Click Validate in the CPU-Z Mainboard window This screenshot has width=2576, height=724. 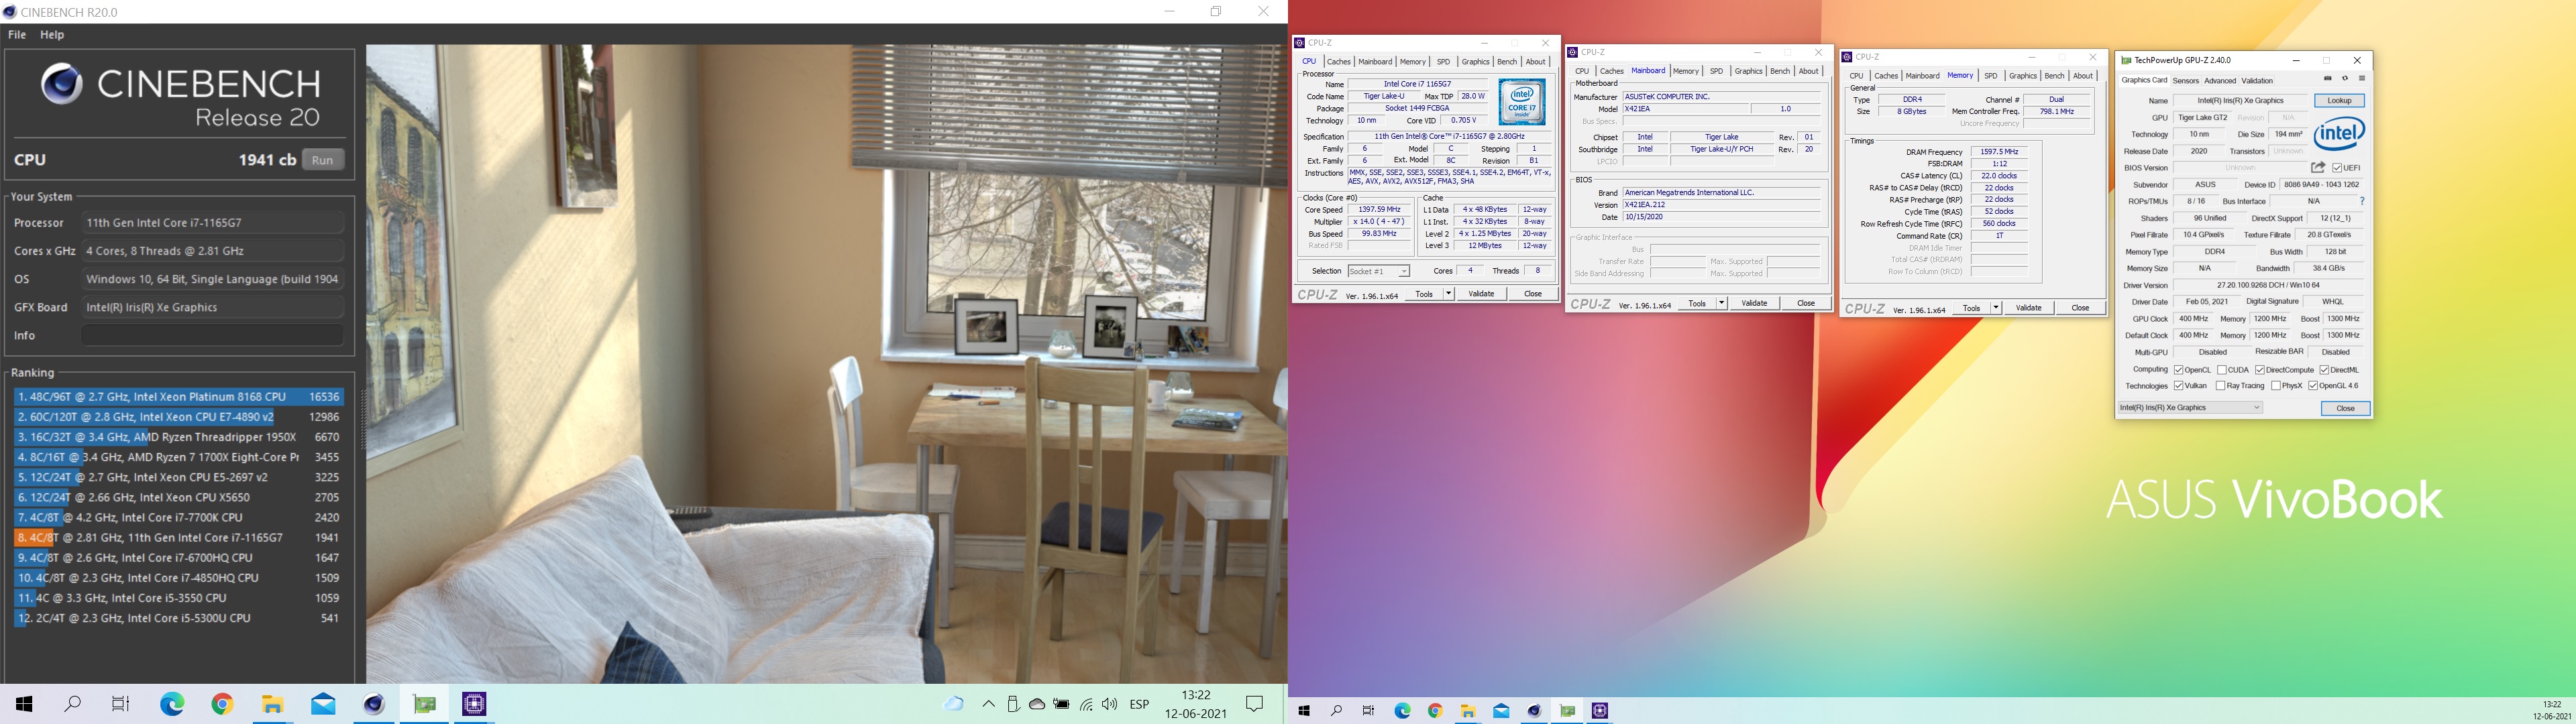click(1754, 303)
